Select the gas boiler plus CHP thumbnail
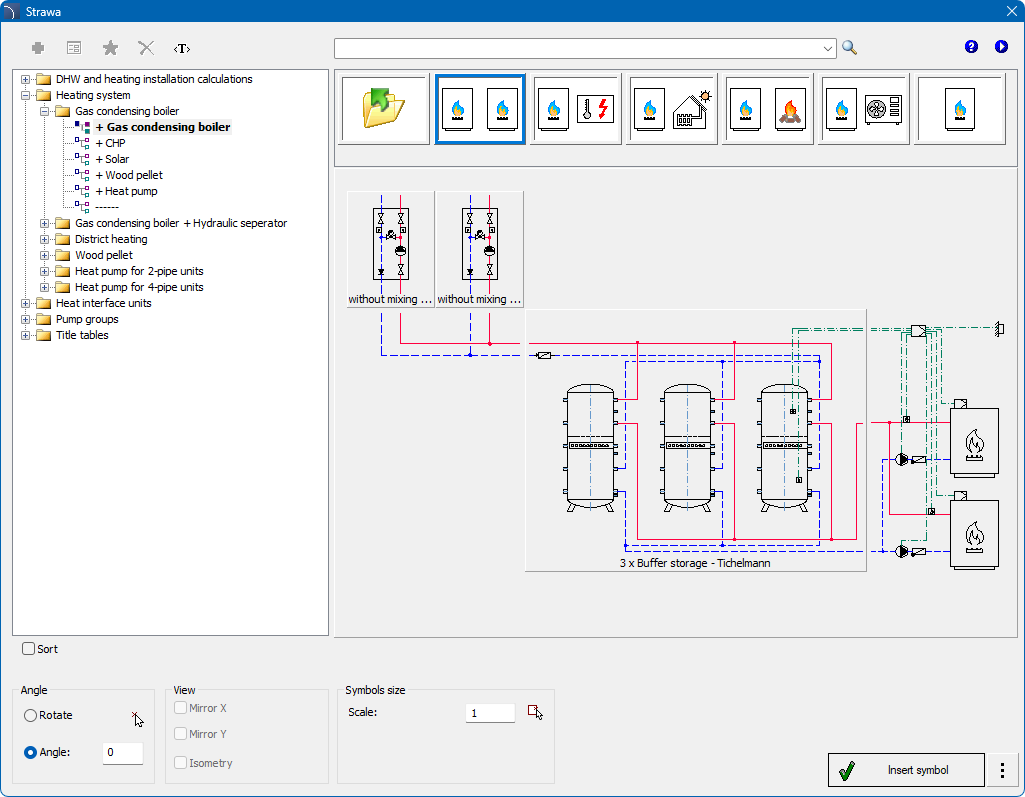The height and width of the screenshot is (797, 1025). (x=575, y=109)
